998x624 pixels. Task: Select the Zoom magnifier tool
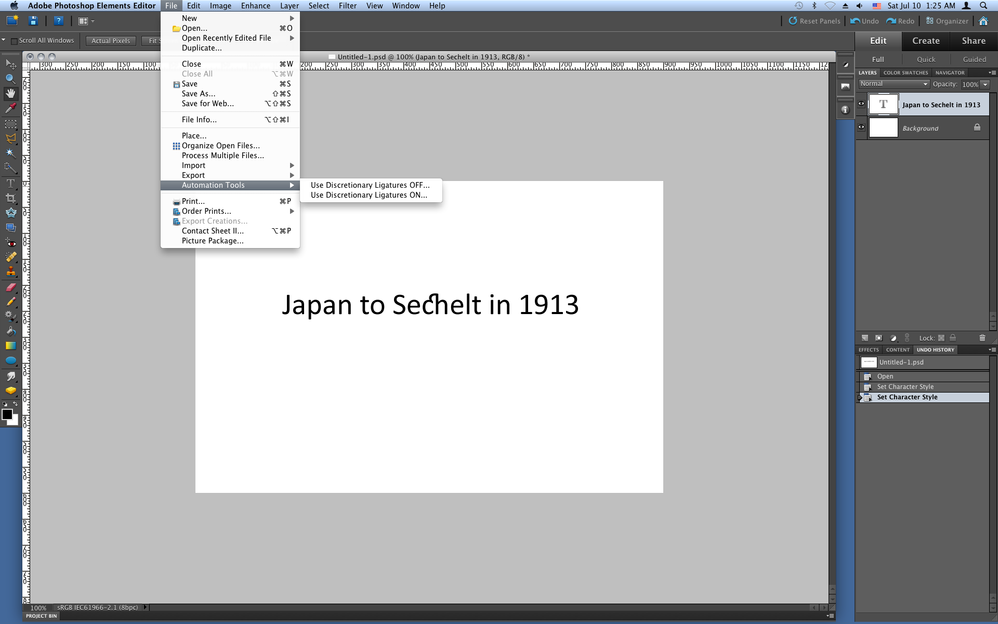point(11,77)
